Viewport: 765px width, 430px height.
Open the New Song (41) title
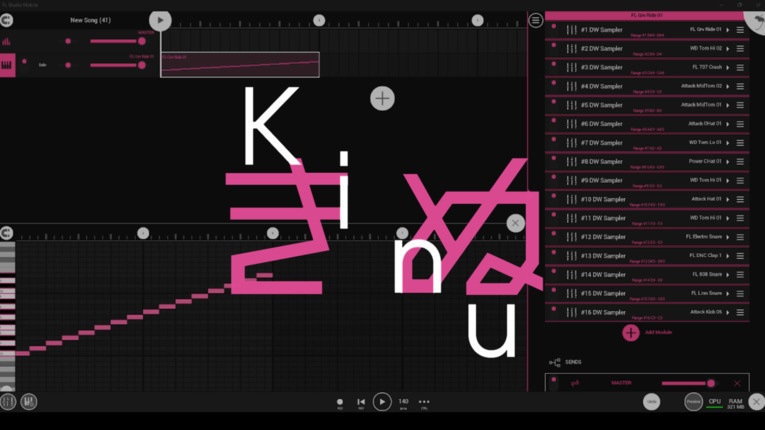click(x=91, y=20)
